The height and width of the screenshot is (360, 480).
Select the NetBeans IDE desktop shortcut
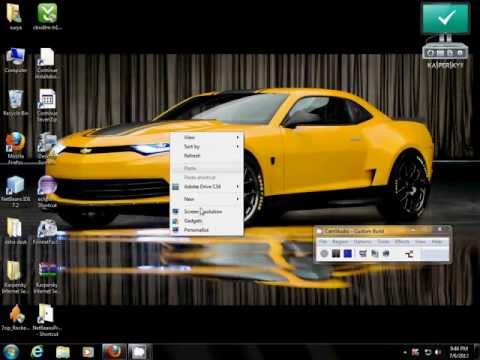pos(15,191)
